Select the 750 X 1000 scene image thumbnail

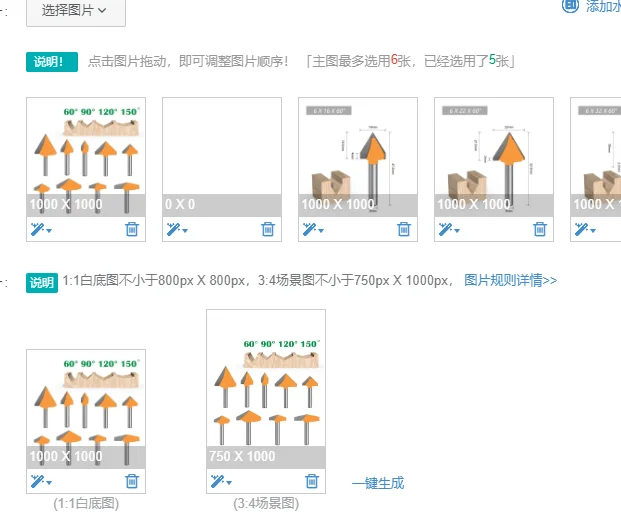pyautogui.click(x=266, y=389)
